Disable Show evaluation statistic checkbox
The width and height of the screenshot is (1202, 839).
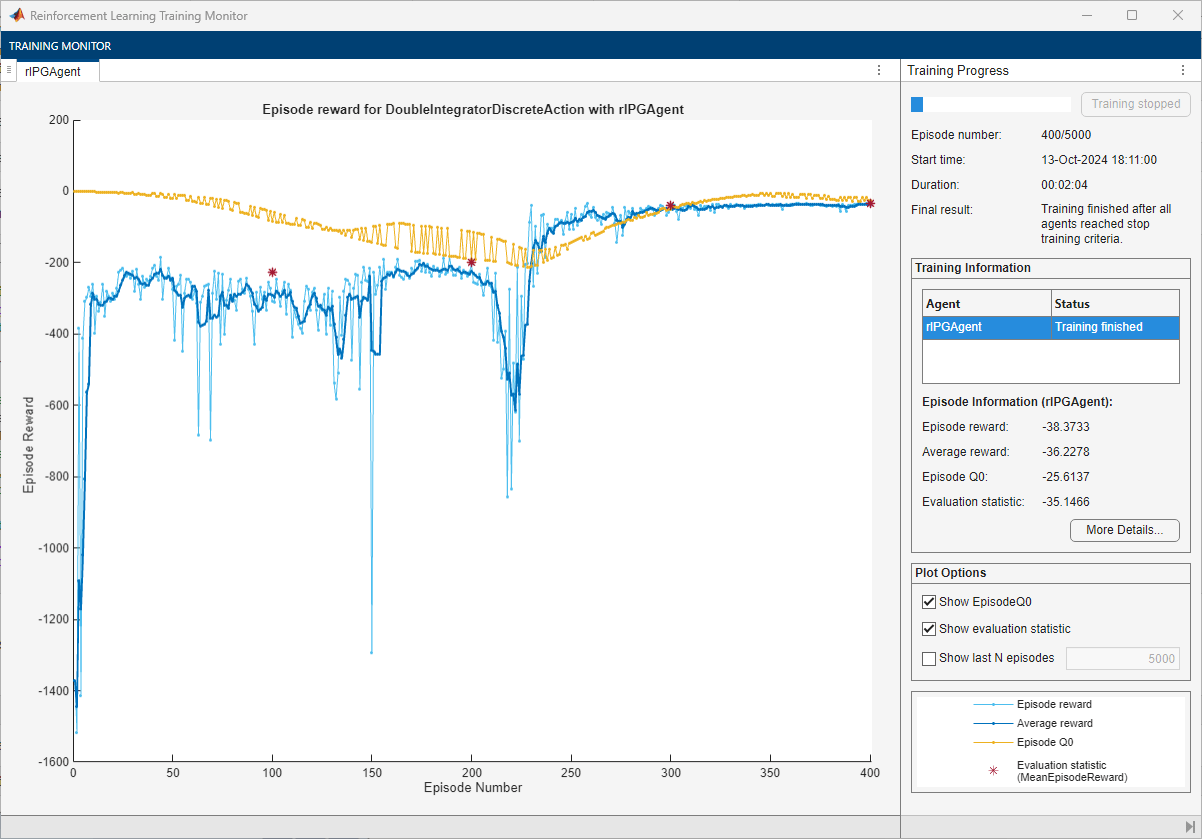pyautogui.click(x=929, y=629)
